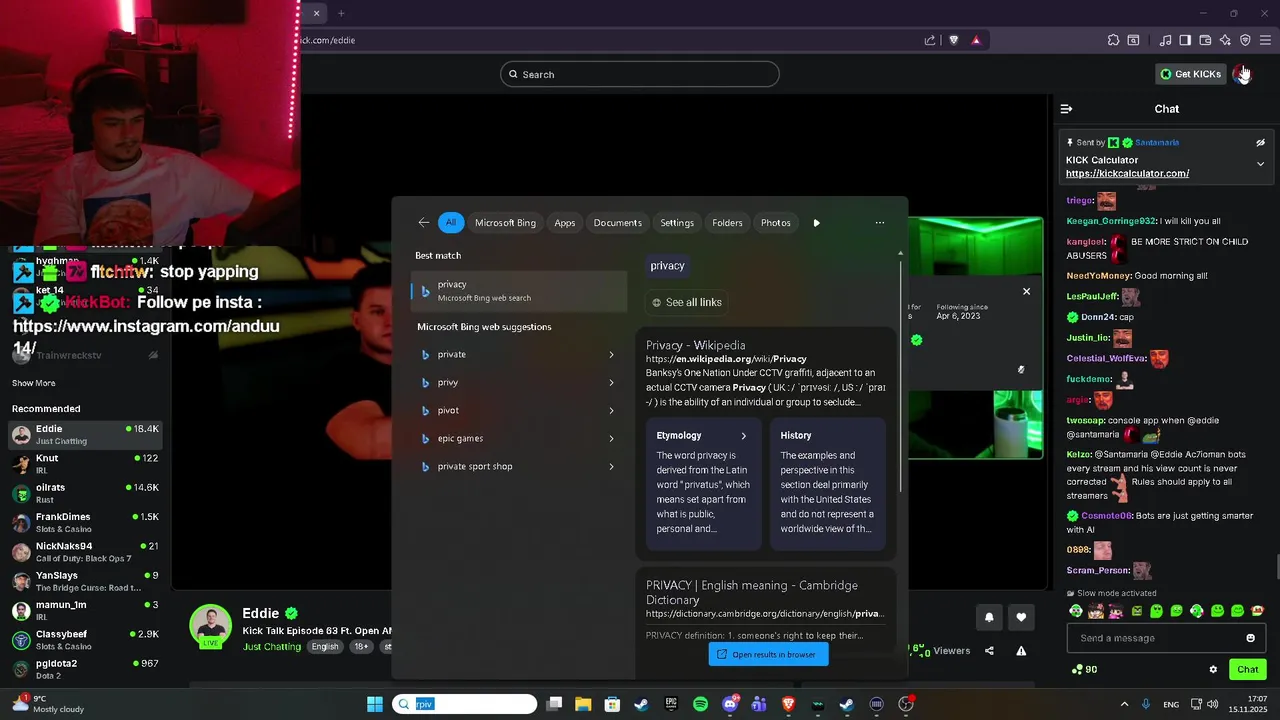
Task: Expand the private web suggestion
Action: tap(611, 354)
